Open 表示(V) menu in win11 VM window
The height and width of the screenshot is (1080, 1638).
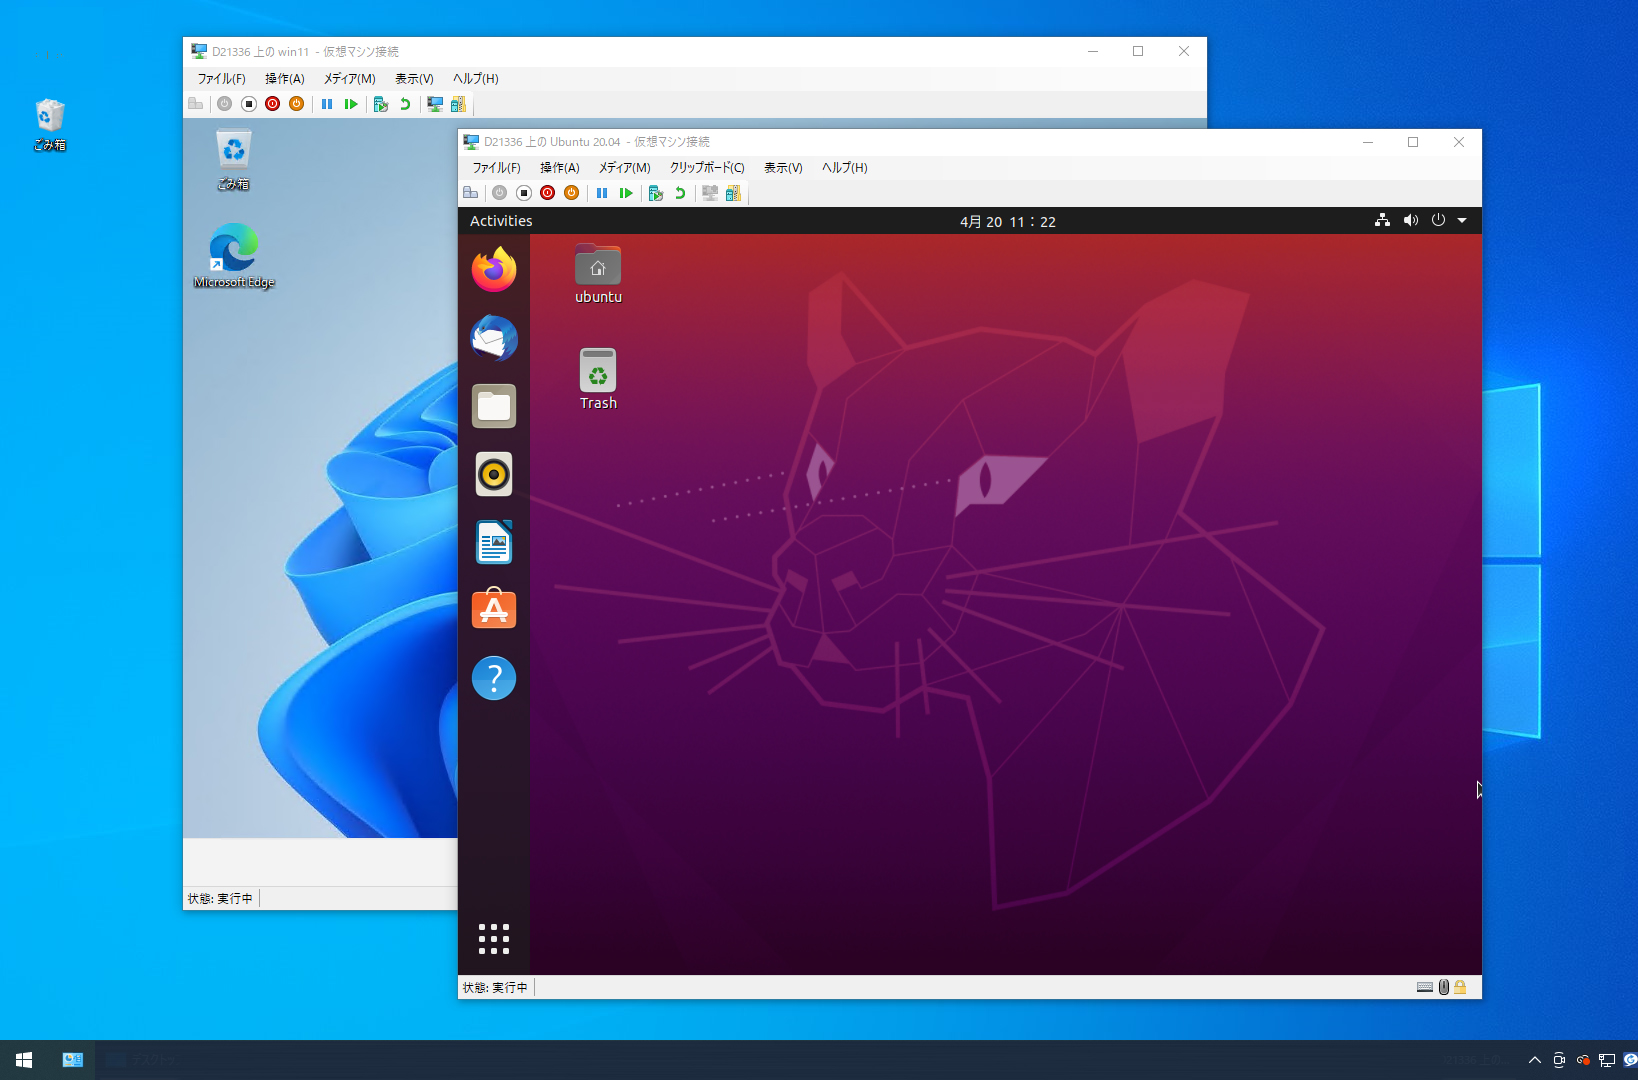pos(414,79)
